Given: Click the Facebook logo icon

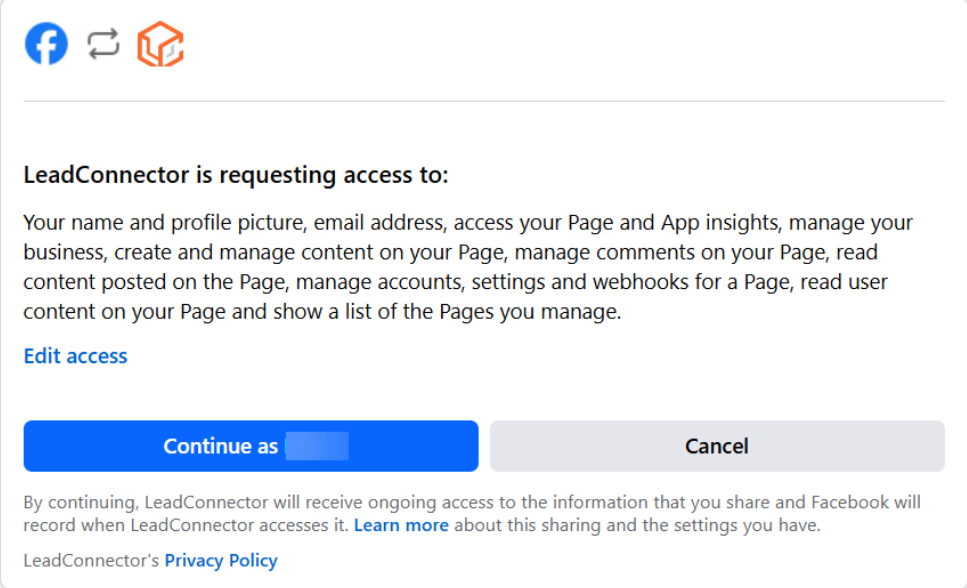Looking at the screenshot, I should point(46,45).
